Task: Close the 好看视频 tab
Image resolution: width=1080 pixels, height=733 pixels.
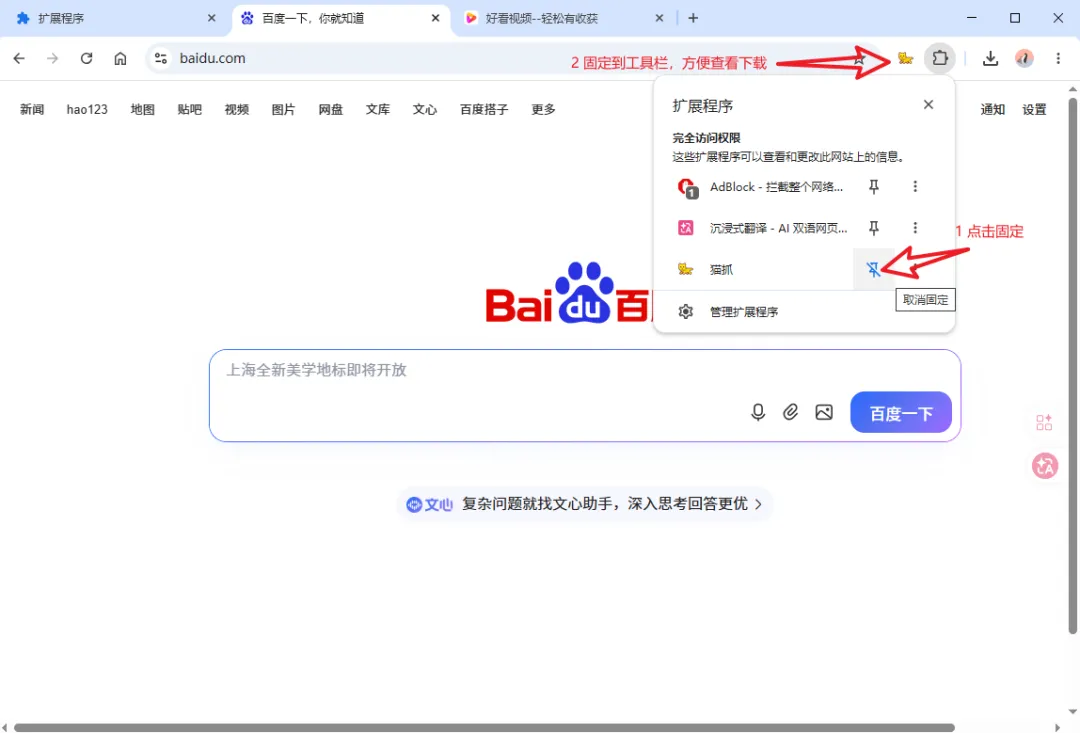Action: click(x=659, y=19)
